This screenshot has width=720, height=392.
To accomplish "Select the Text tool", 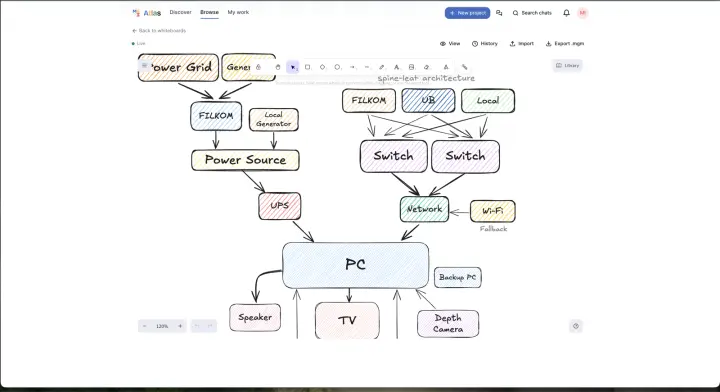I will [x=397, y=67].
